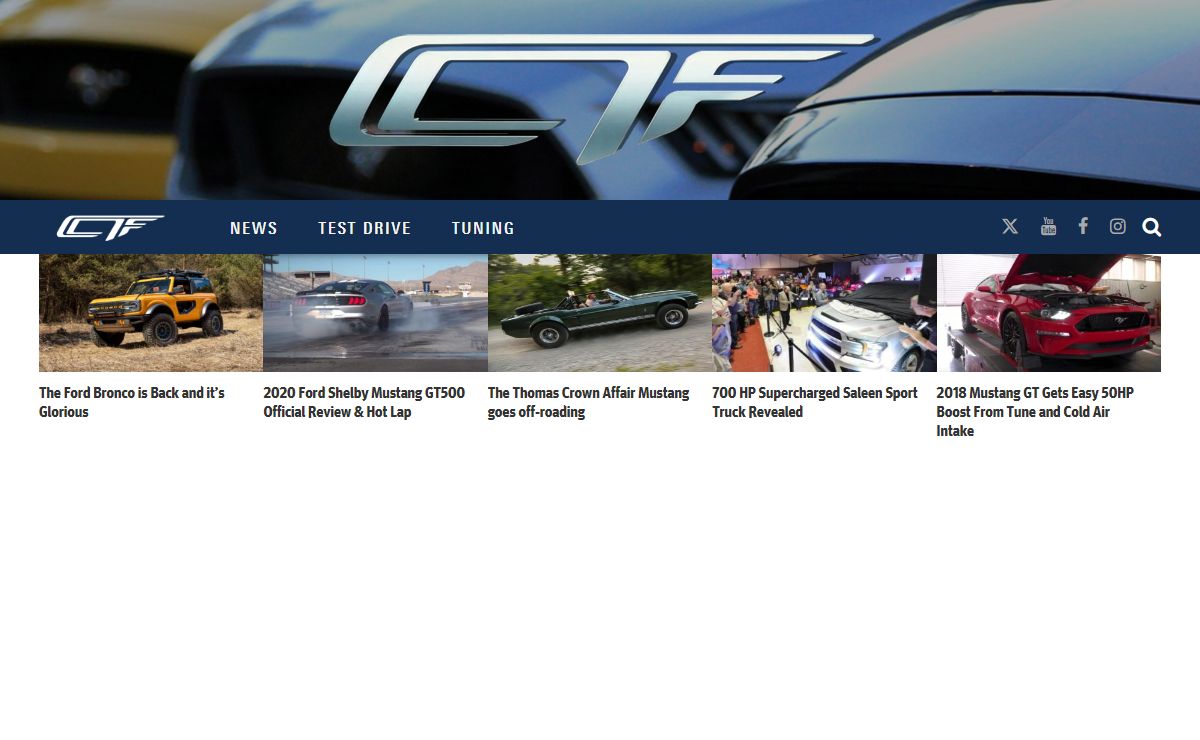This screenshot has width=1200, height=740.
Task: Click the small CJF logo in navbar
Action: [110, 228]
